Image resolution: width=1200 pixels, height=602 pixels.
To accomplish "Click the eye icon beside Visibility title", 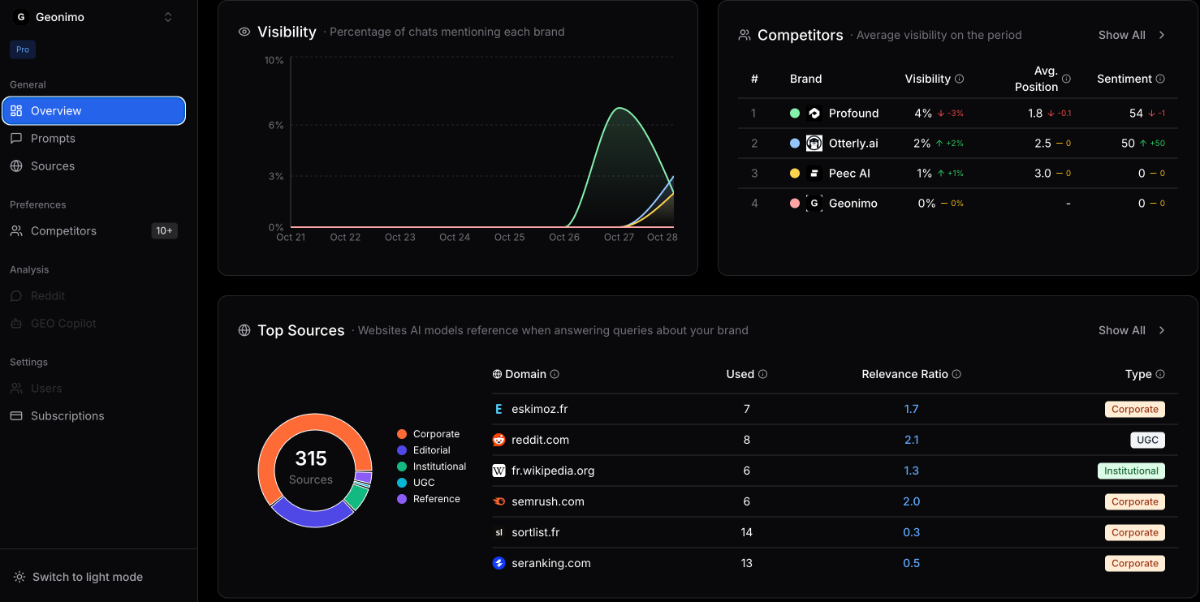I will point(244,32).
